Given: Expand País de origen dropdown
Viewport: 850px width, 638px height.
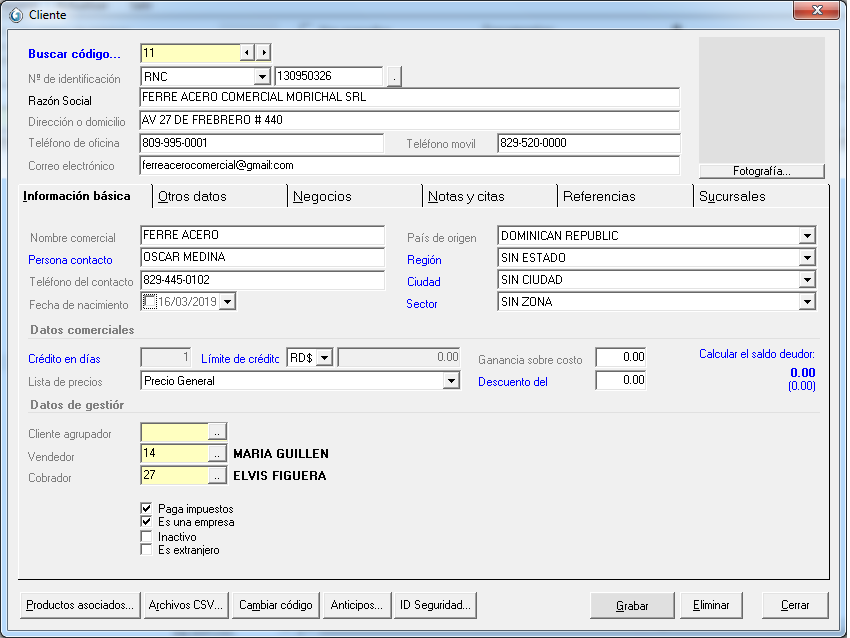Looking at the screenshot, I should [x=807, y=237].
